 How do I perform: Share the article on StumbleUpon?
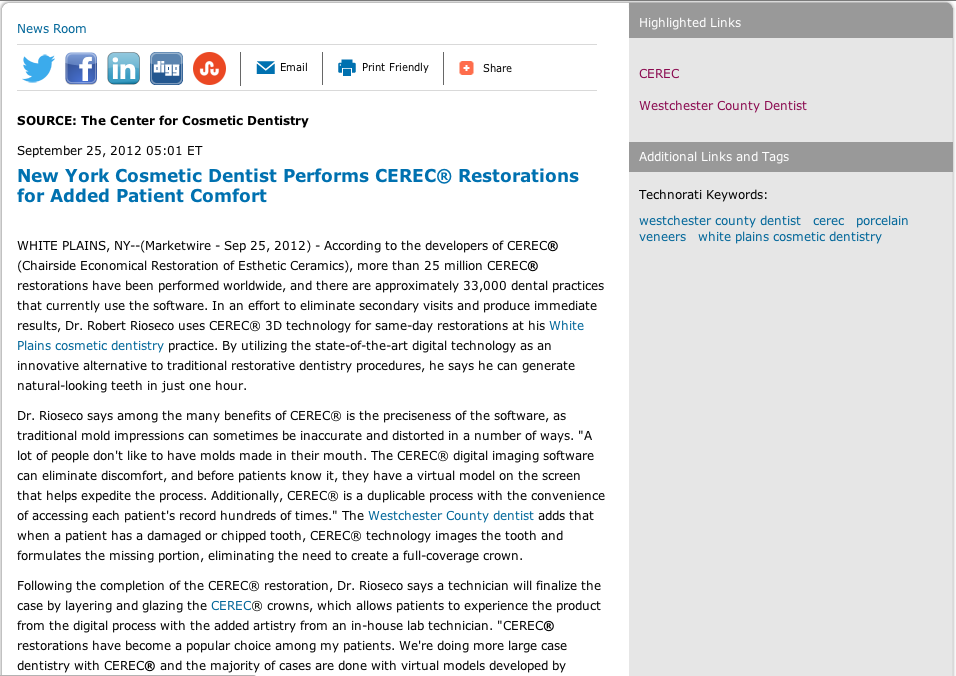[x=209, y=68]
